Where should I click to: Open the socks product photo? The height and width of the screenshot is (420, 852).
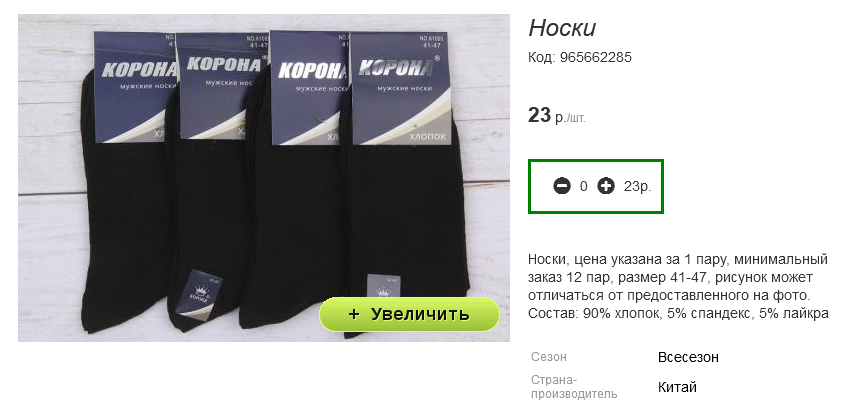pos(264,178)
